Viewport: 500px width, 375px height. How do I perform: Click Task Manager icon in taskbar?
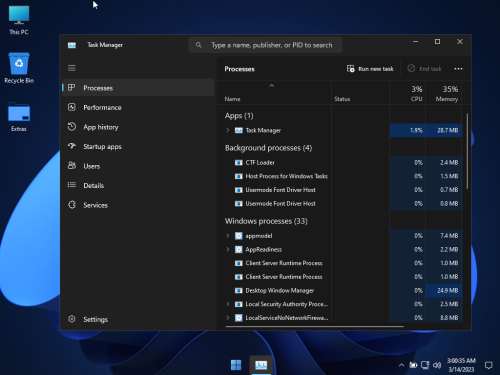(261, 365)
